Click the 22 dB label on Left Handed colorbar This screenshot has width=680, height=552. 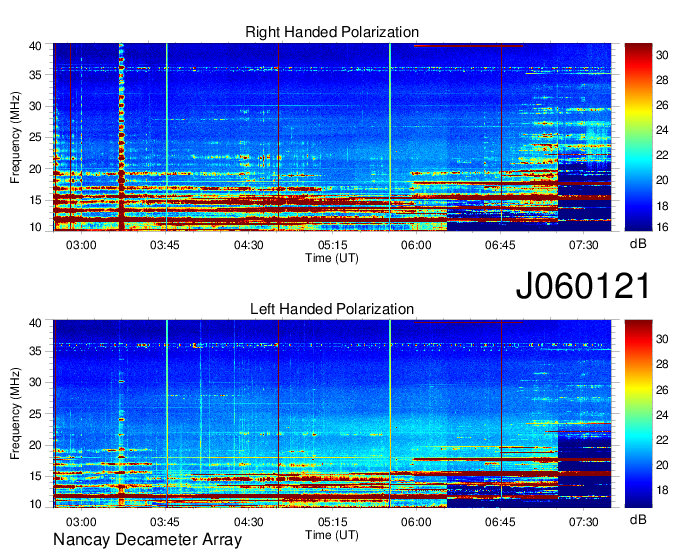[662, 440]
